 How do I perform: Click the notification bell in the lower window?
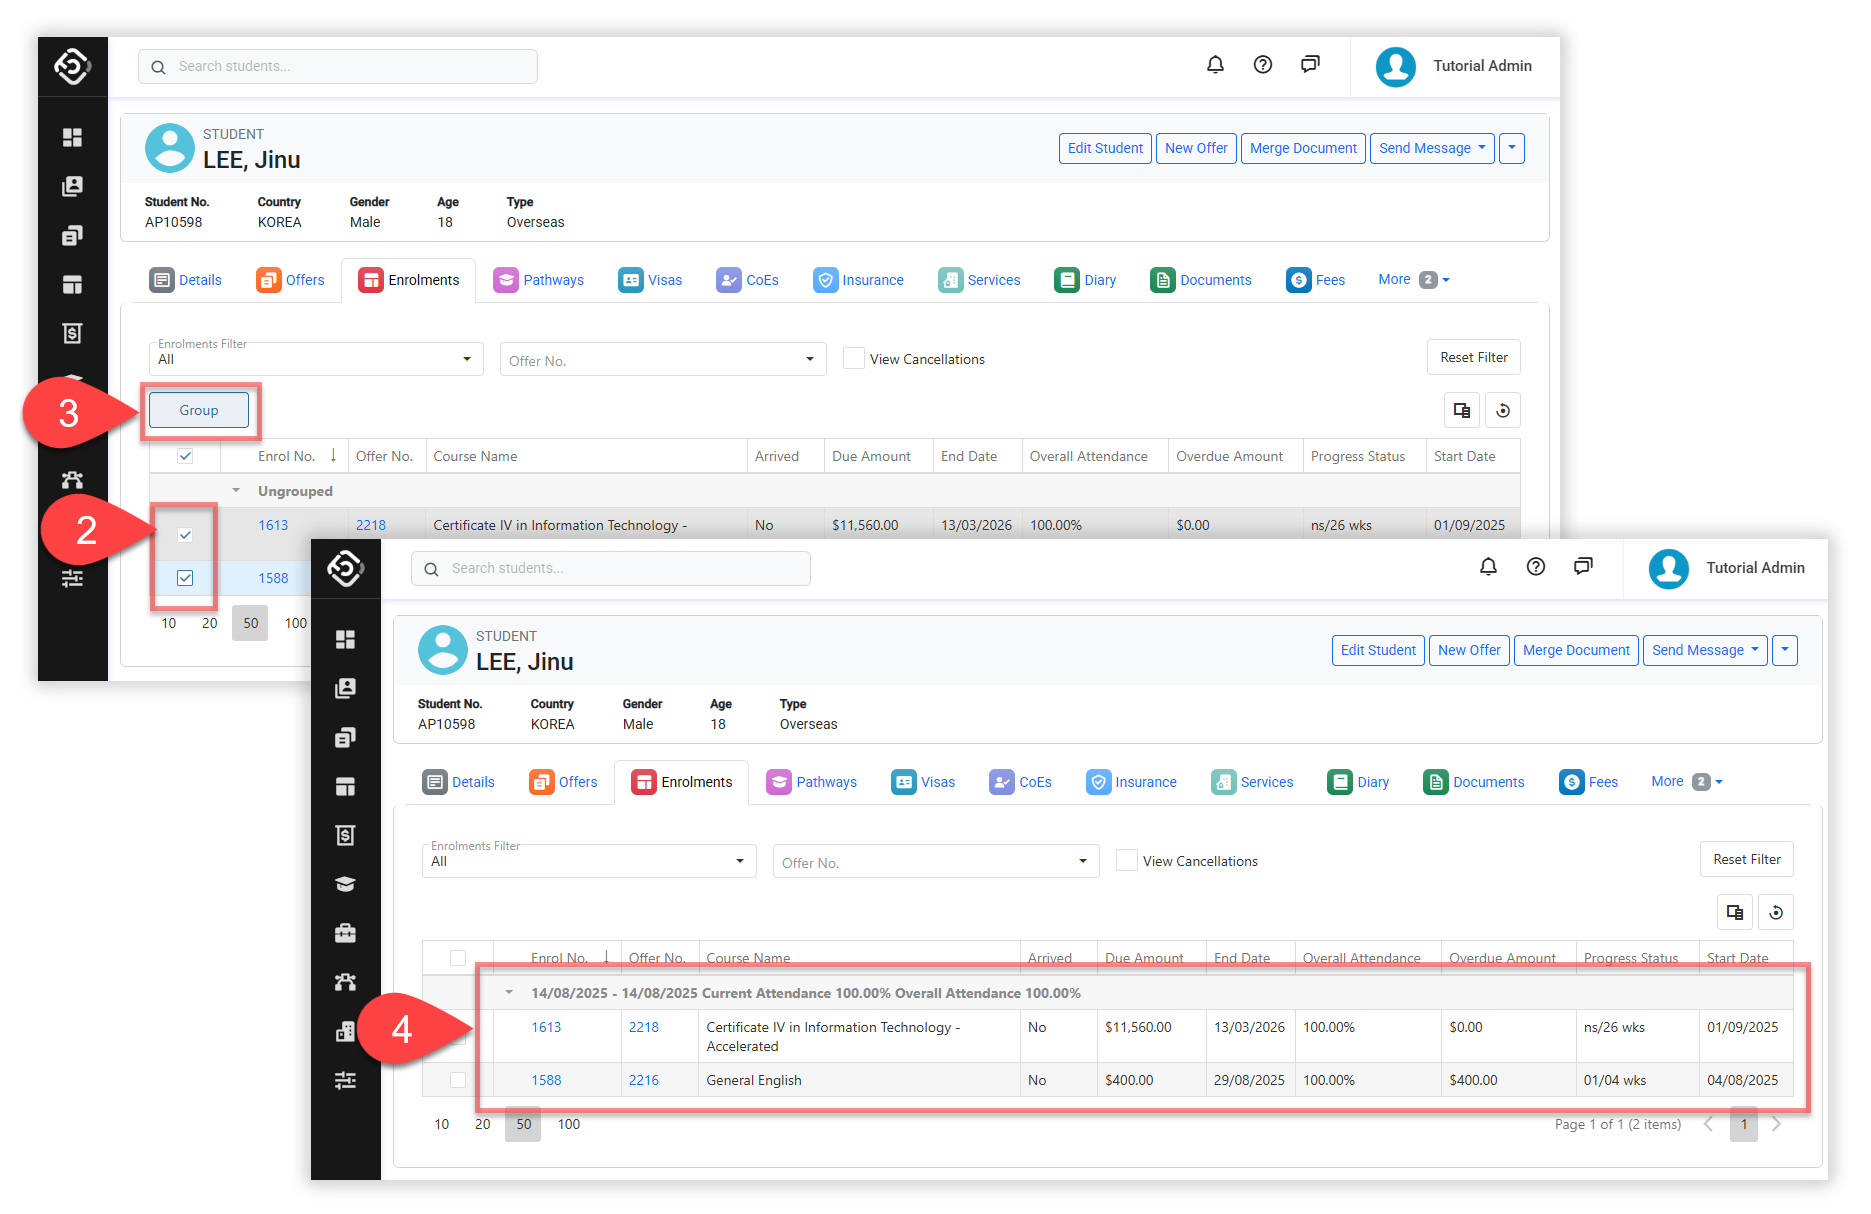pos(1488,567)
